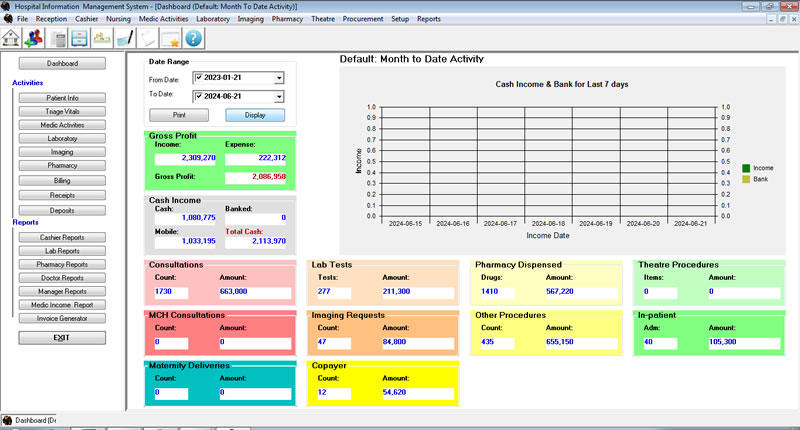The image size is (800, 430).
Task: Open Triage Vitals from the sidebar
Action: pos(62,112)
